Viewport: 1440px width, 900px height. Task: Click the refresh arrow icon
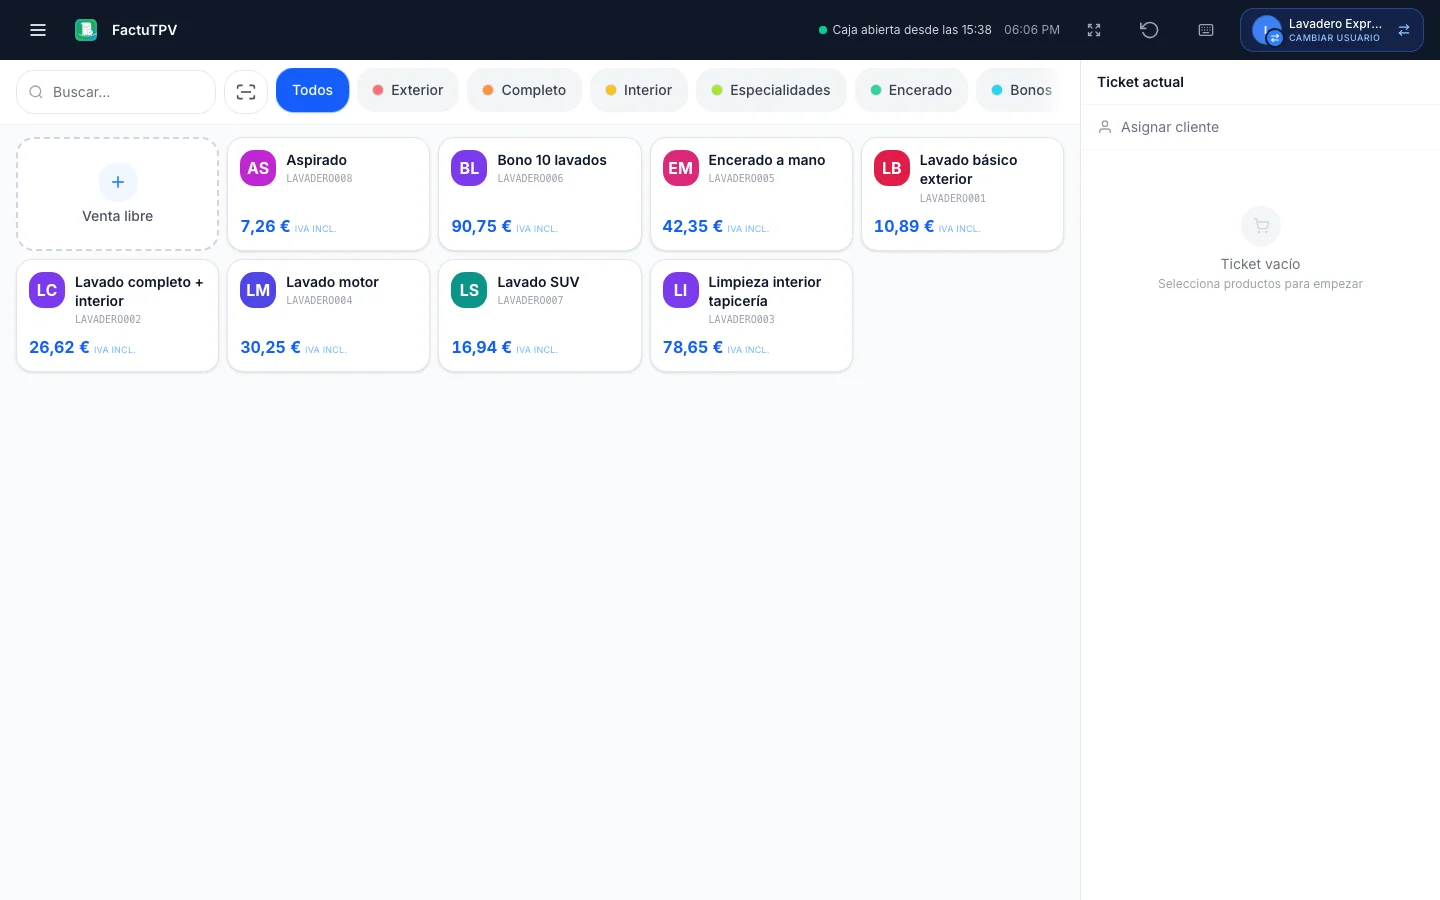pos(1149,30)
